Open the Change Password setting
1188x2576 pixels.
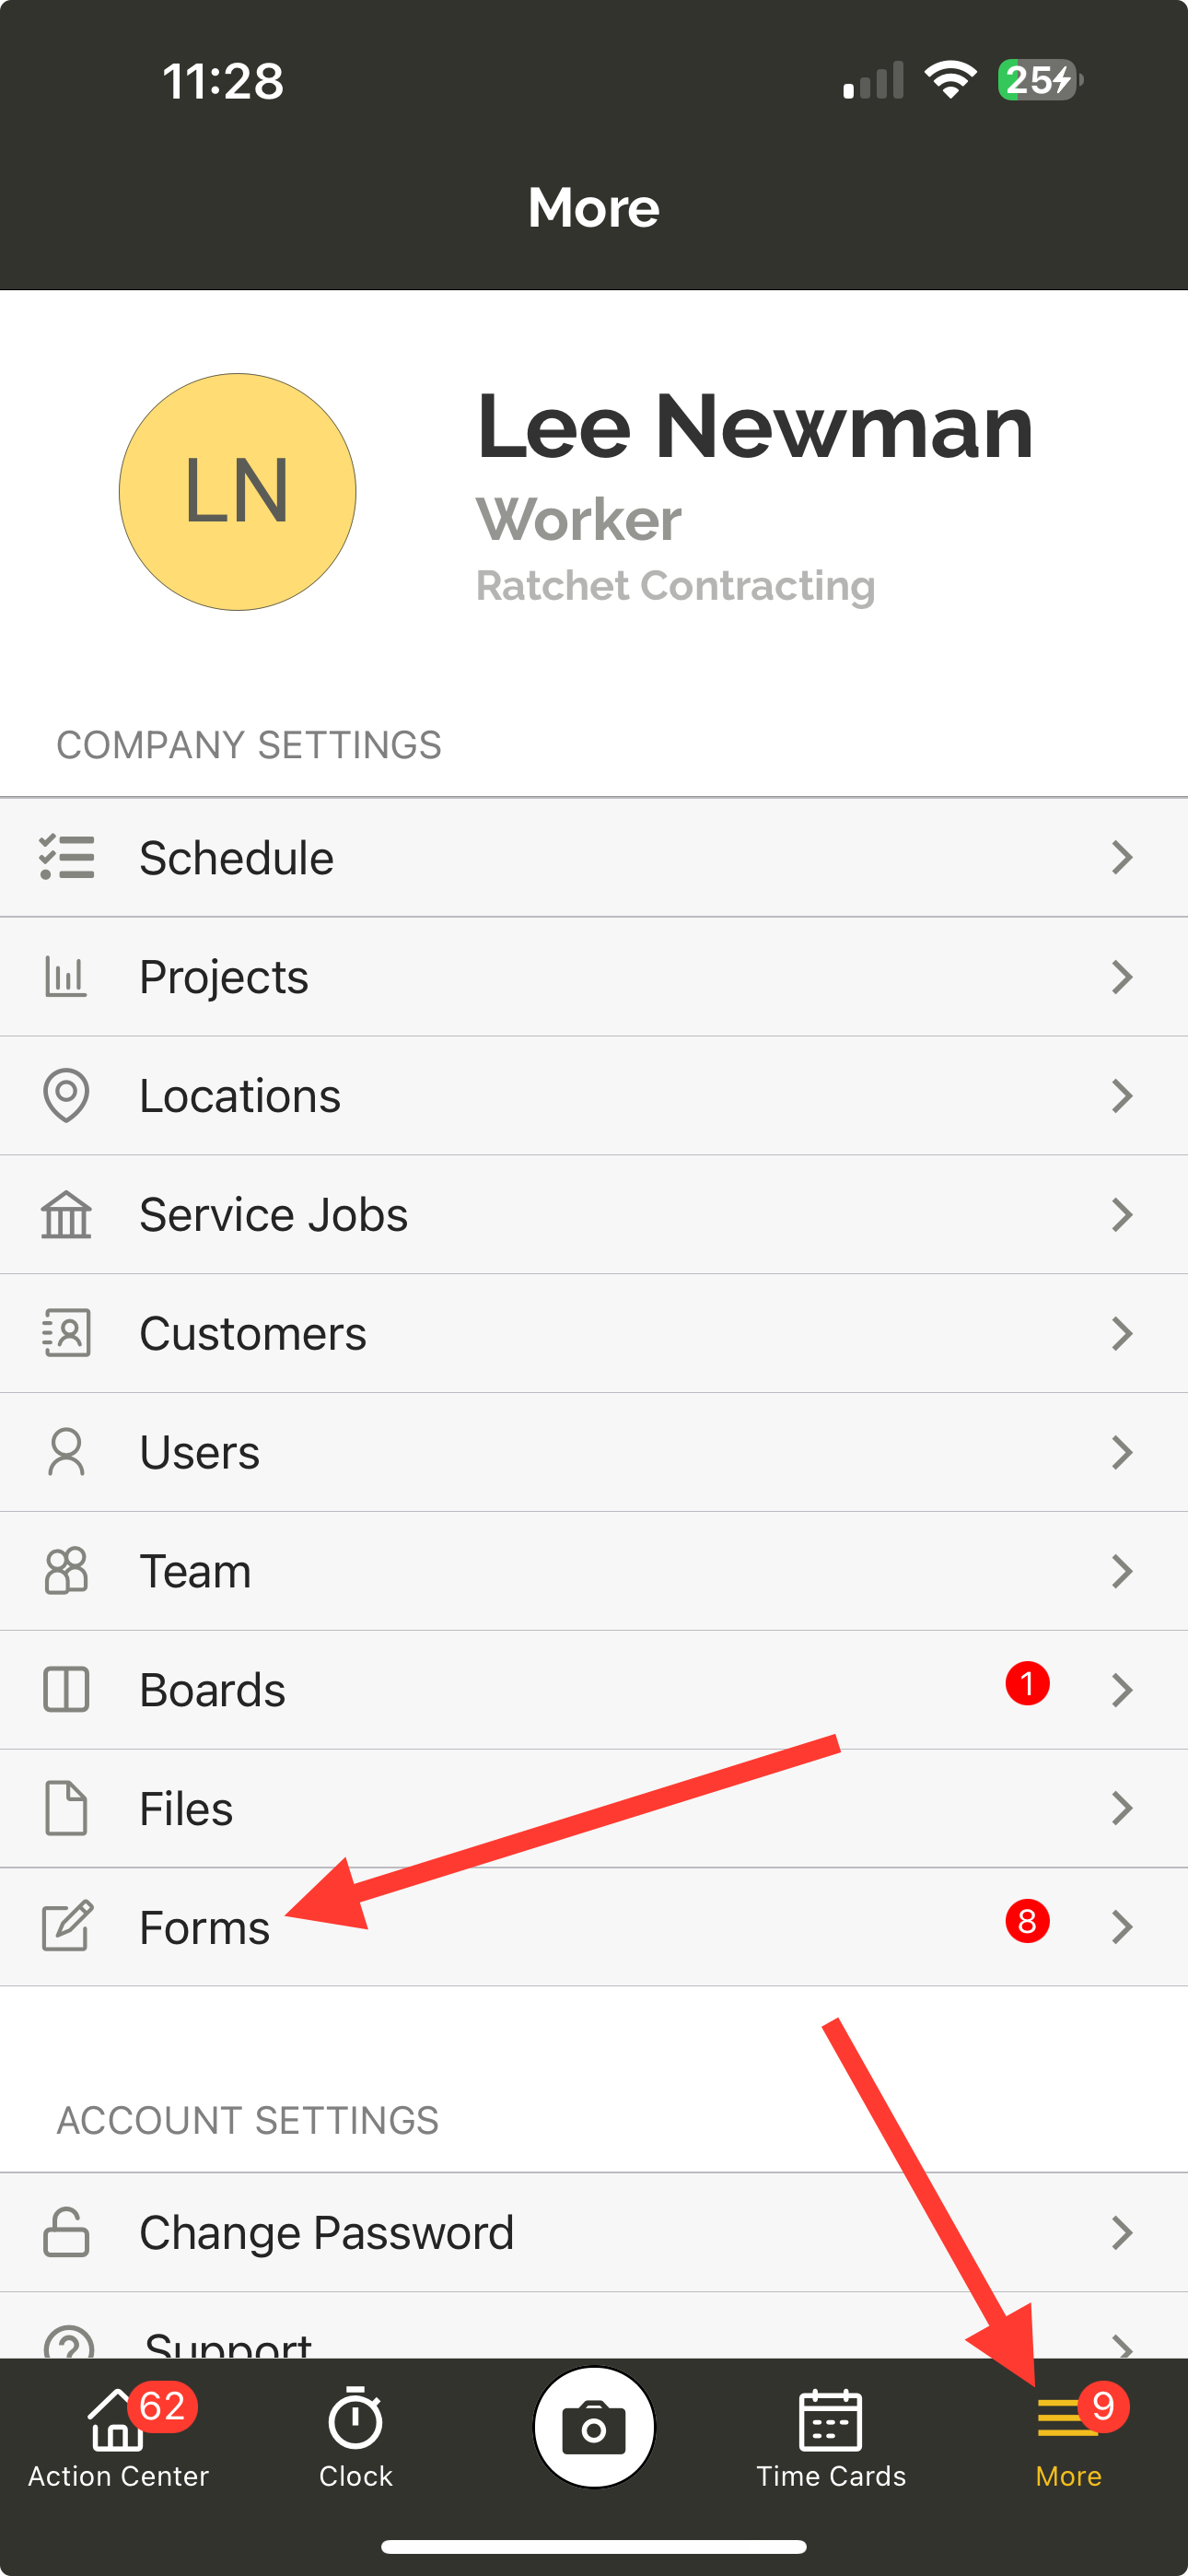(x=594, y=2232)
